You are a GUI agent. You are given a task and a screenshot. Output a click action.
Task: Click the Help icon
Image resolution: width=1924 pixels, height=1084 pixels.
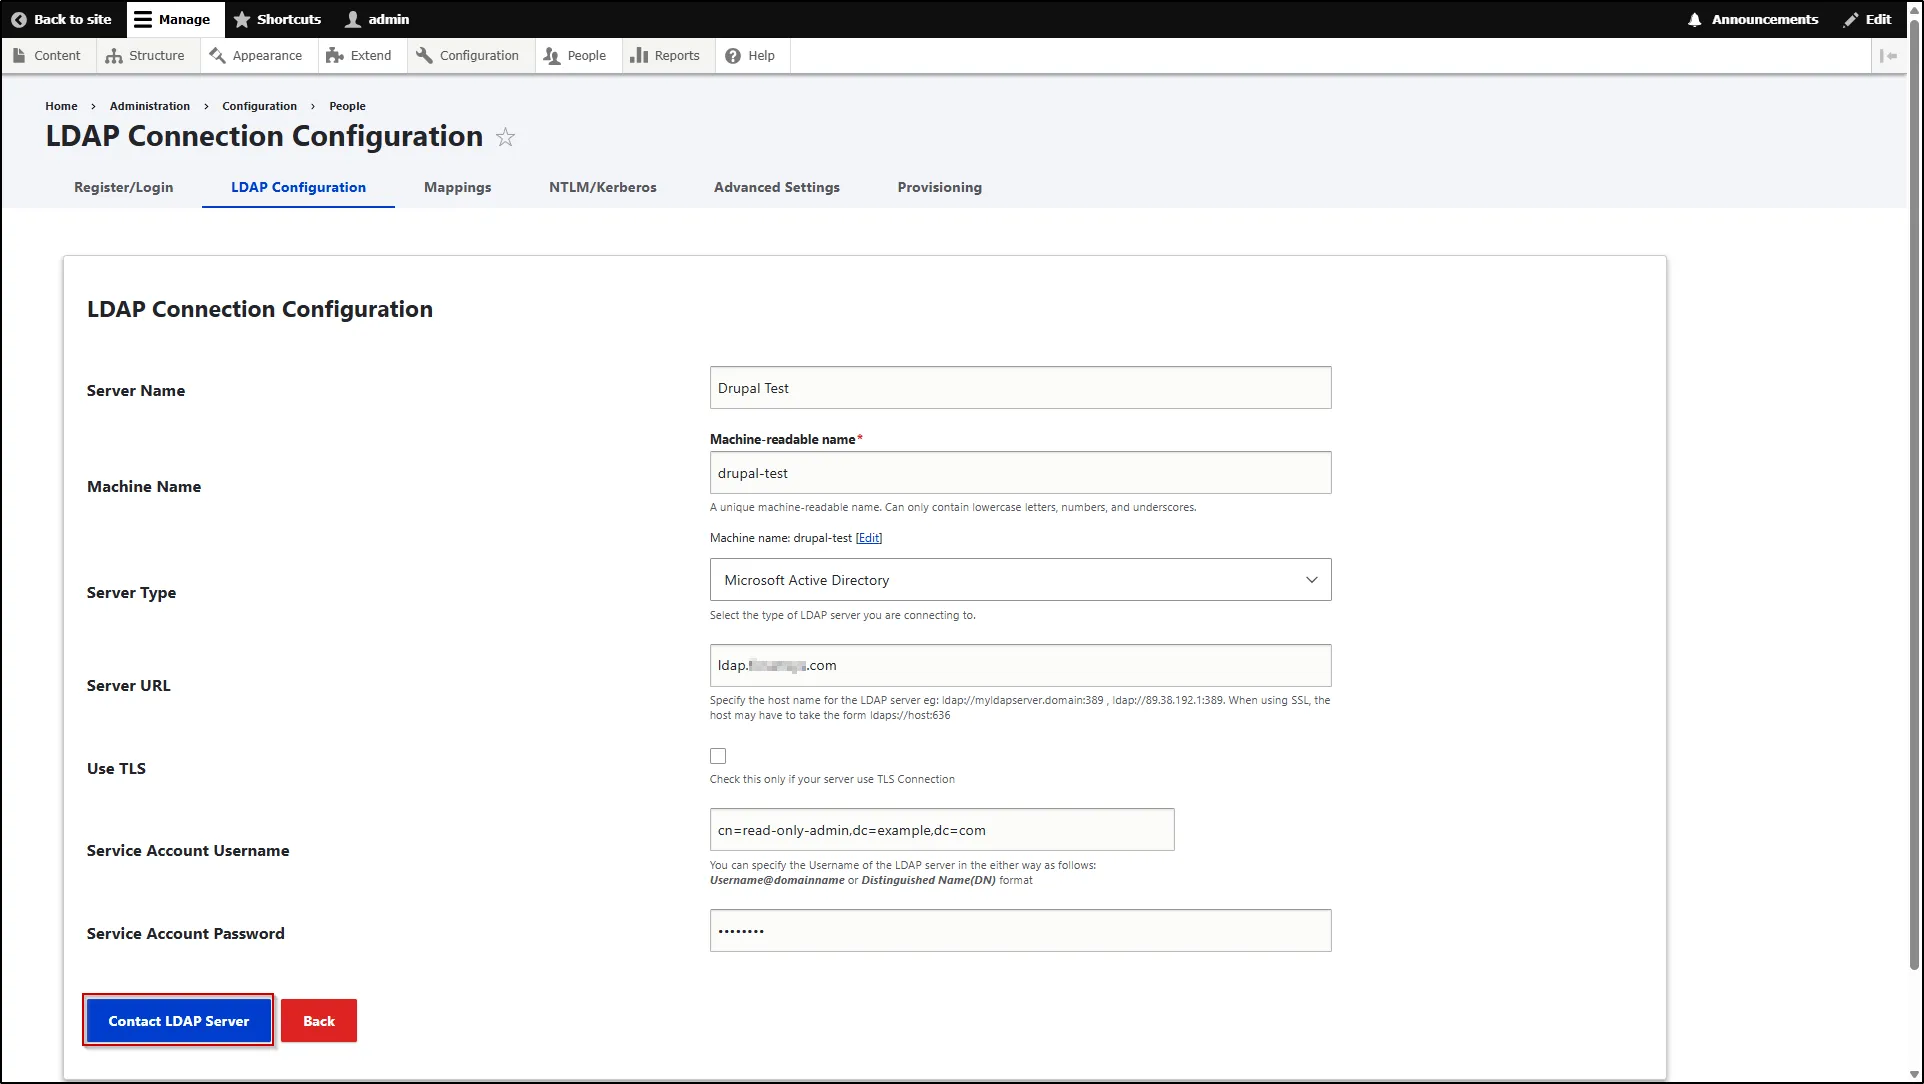731,55
